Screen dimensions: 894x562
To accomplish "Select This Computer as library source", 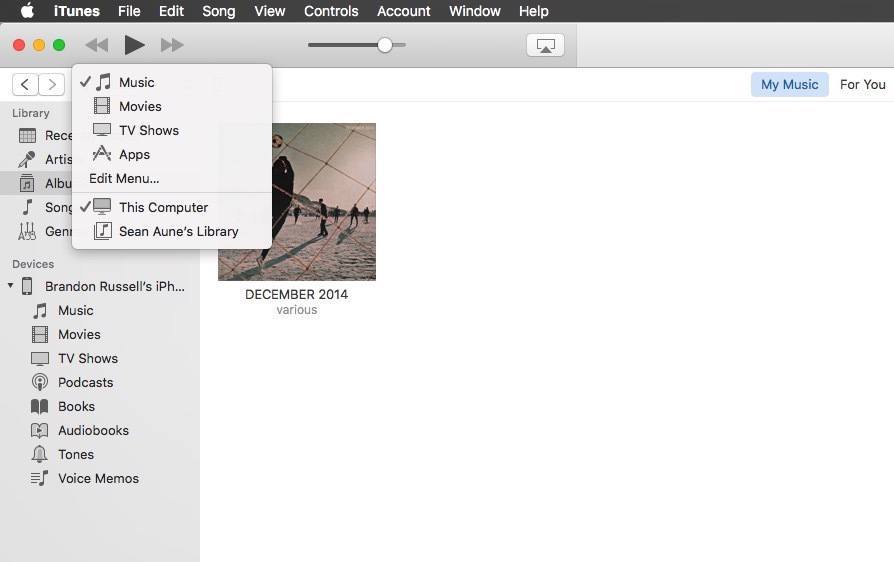I will coord(163,207).
